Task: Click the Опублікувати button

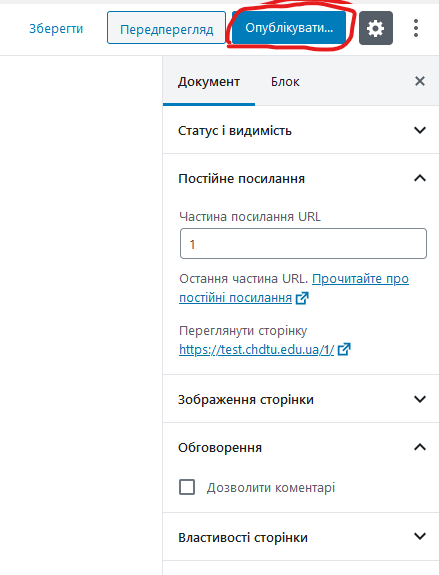Action: (x=289, y=28)
